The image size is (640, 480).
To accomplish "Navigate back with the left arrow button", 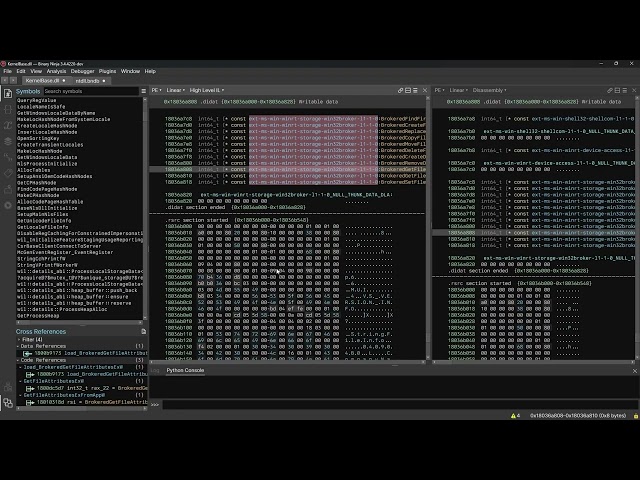I will [5, 81].
